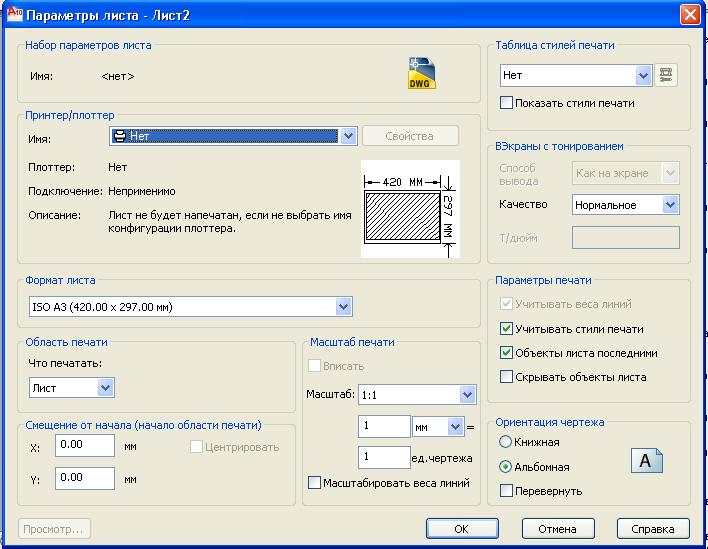Click the Плоттер value Нет
708x549 pixels.
[x=117, y=167]
